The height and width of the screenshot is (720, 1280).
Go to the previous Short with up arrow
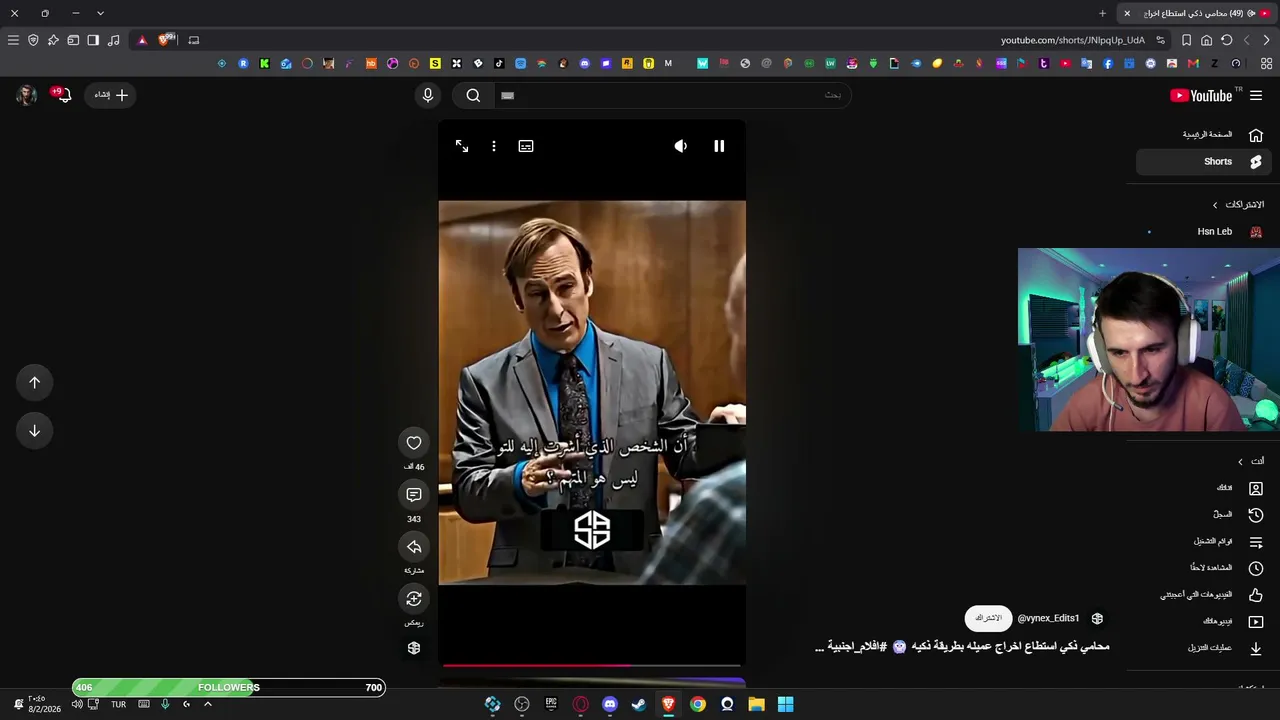click(x=34, y=382)
